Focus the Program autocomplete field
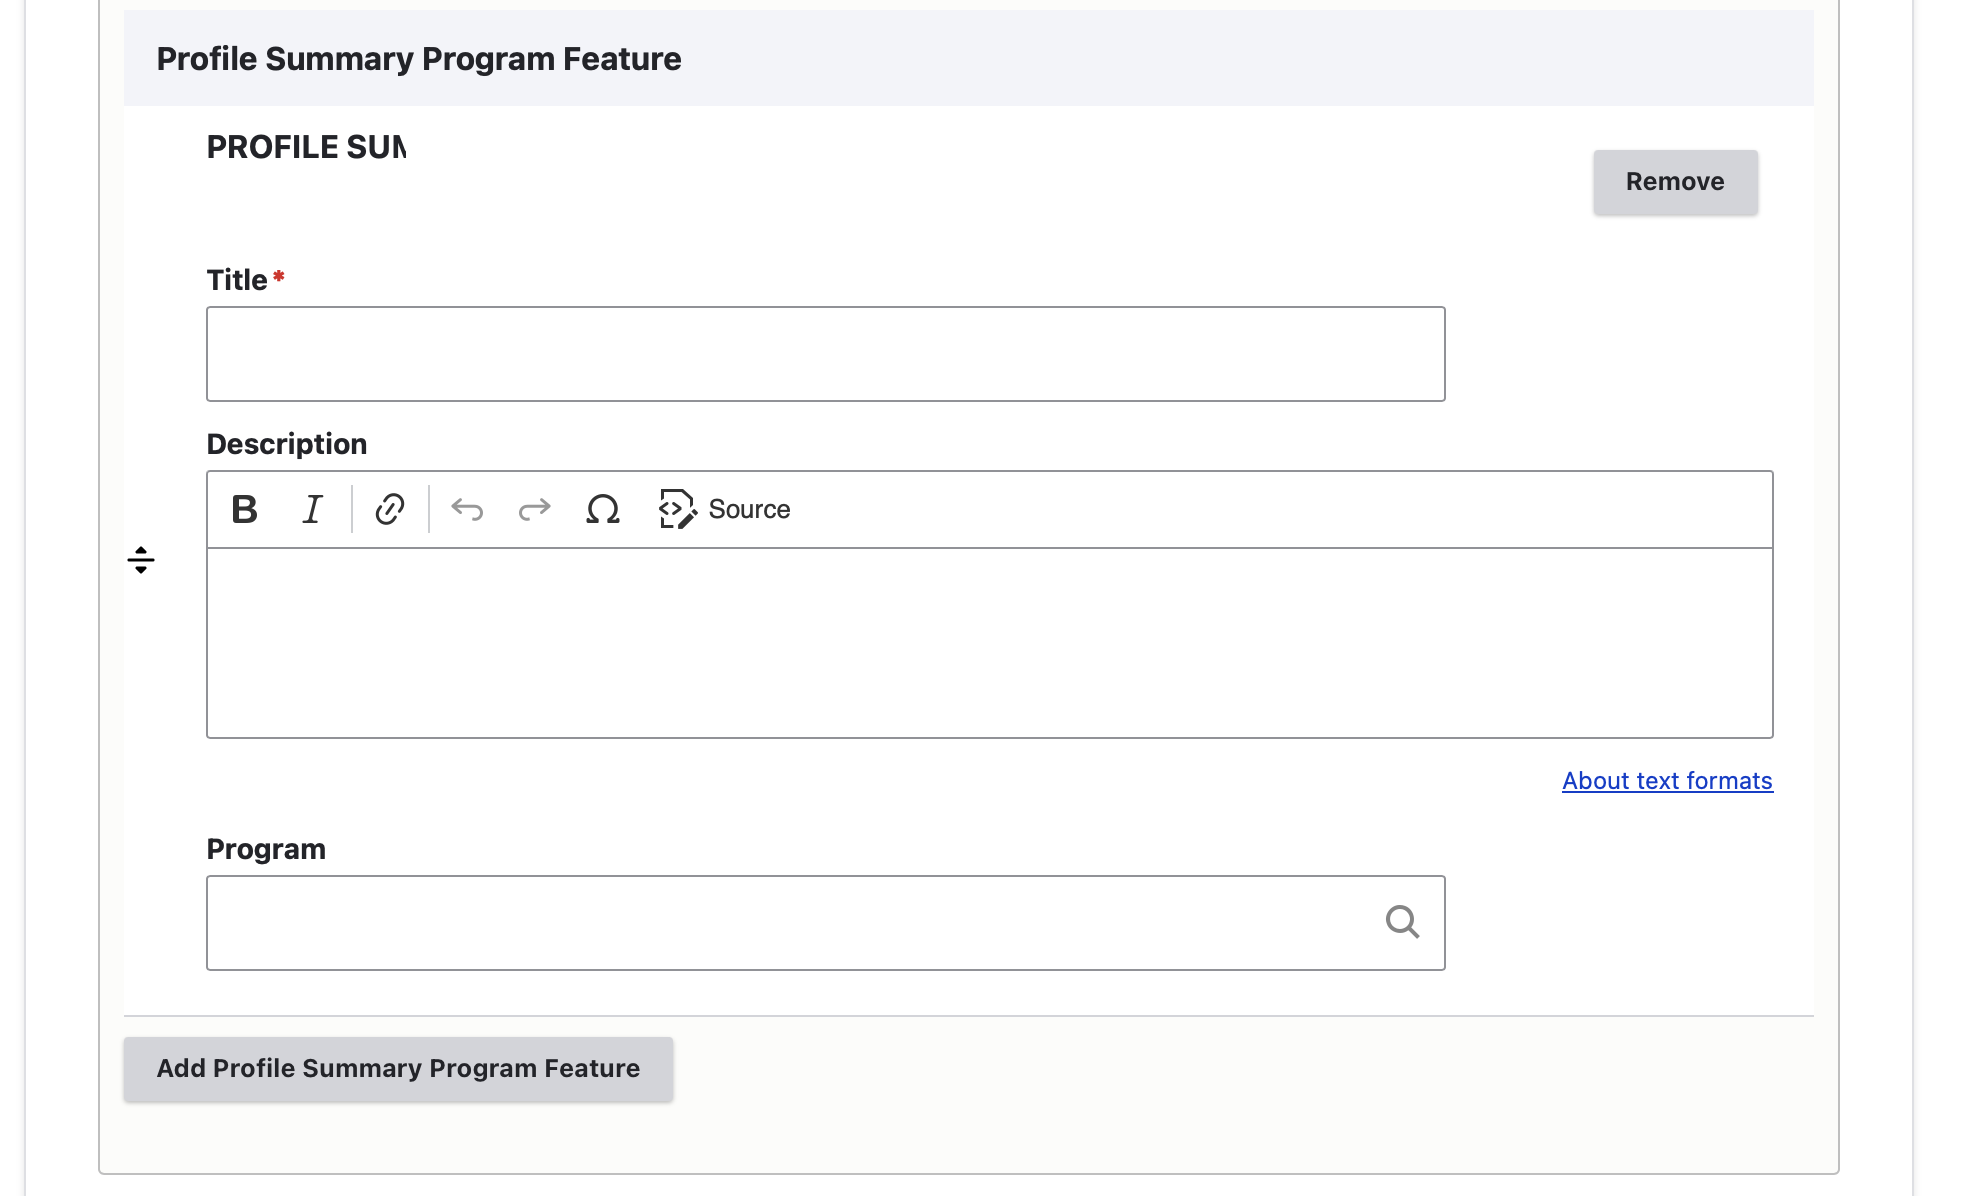 (x=826, y=923)
